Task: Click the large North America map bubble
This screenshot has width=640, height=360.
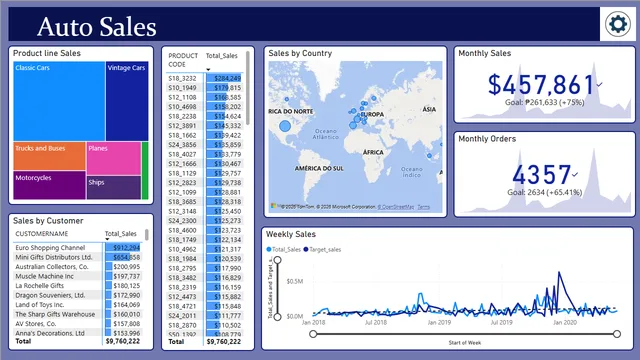Action: pyautogui.click(x=285, y=126)
